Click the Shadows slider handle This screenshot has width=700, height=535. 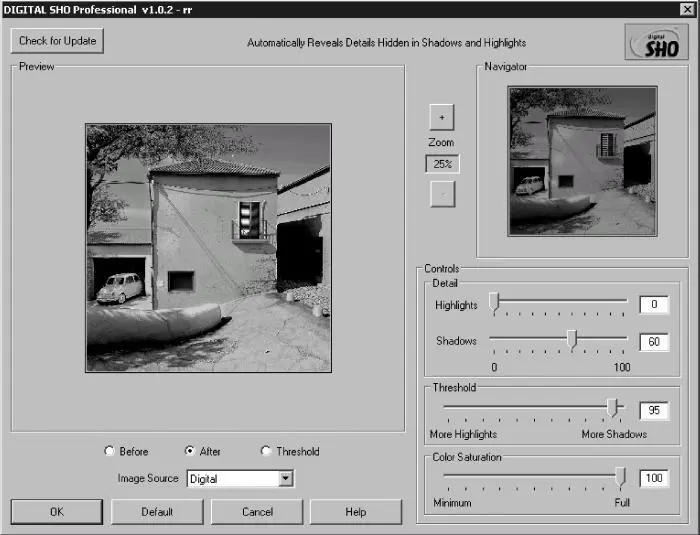(572, 339)
